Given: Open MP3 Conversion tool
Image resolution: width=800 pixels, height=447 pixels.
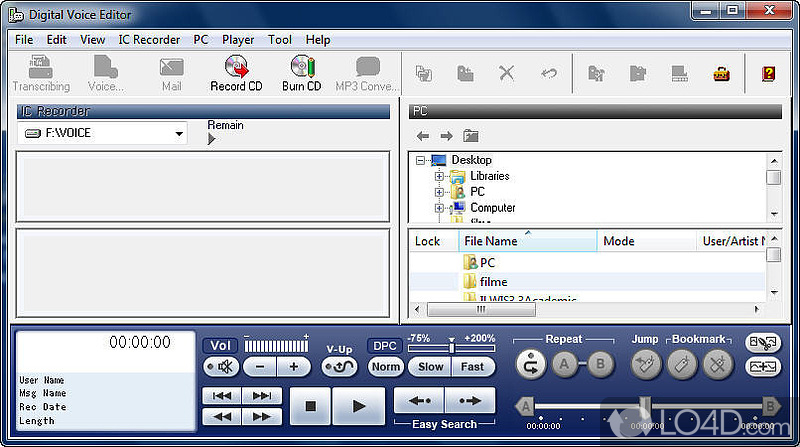Looking at the screenshot, I should [366, 74].
